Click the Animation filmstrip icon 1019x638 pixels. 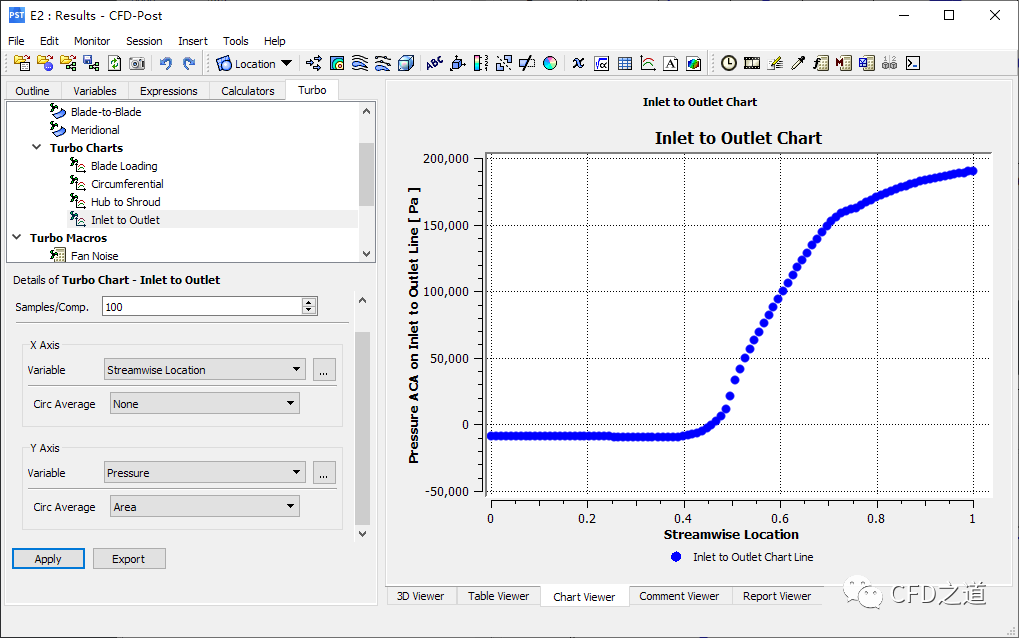click(752, 63)
